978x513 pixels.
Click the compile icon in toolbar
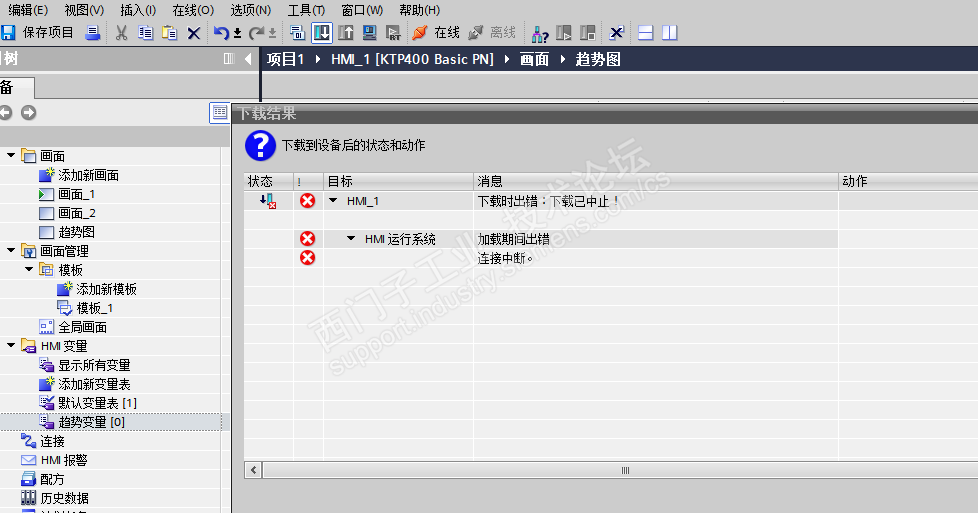tap(298, 32)
